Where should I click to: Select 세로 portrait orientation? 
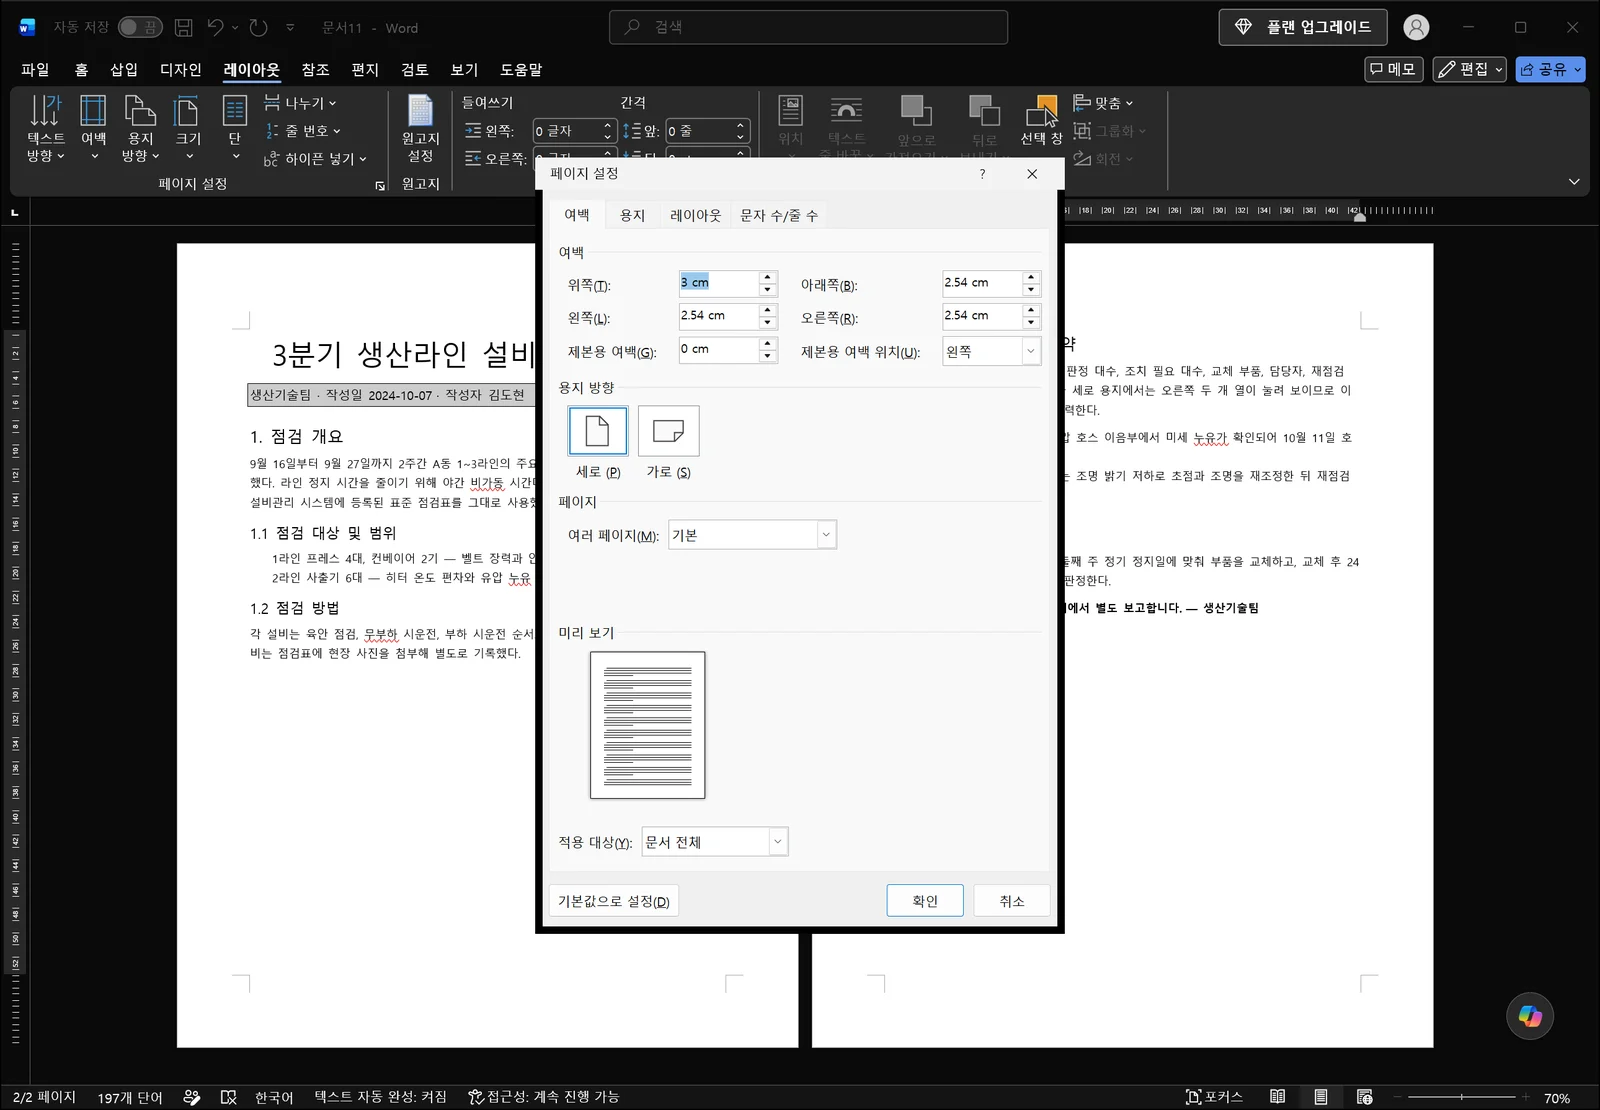(x=598, y=431)
